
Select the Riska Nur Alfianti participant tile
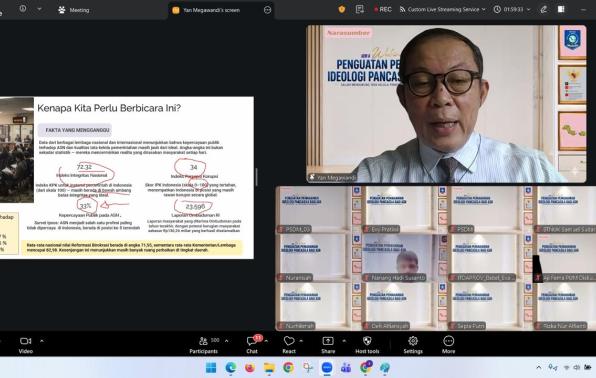pyautogui.click(x=565, y=307)
